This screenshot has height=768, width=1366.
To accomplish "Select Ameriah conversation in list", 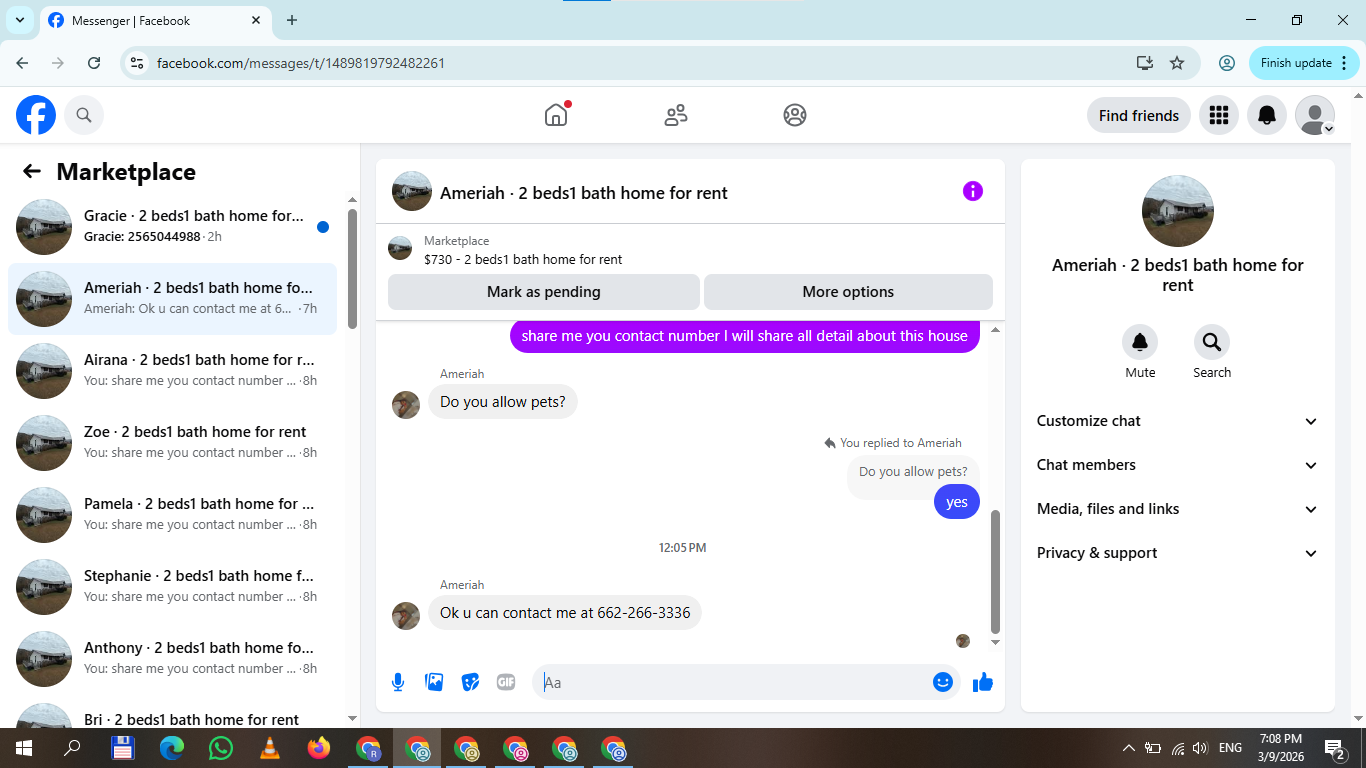I will pos(172,299).
